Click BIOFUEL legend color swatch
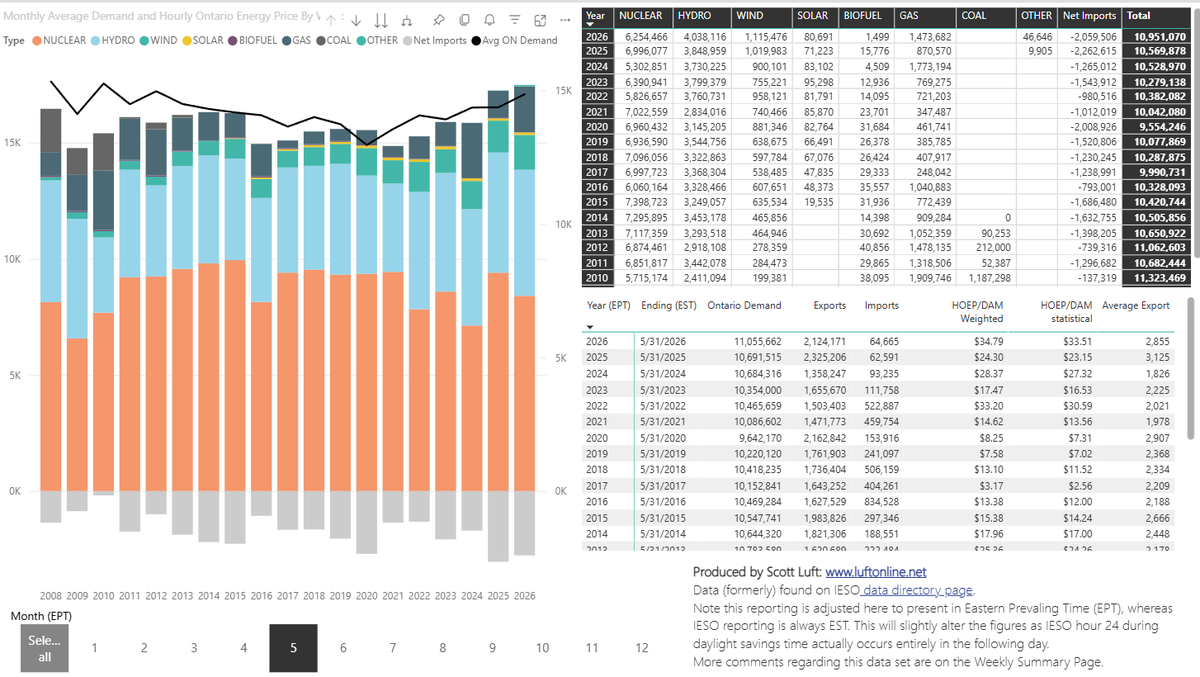 (x=233, y=41)
